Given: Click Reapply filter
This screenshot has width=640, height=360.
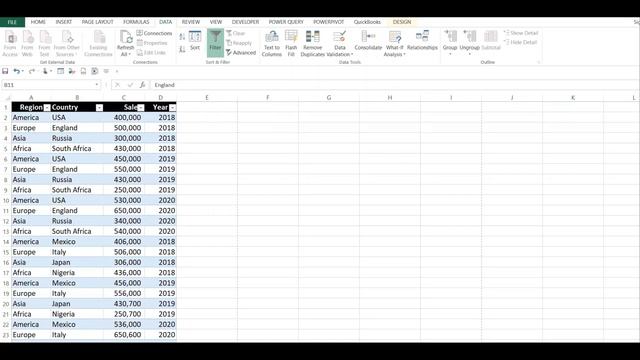Looking at the screenshot, I should click(239, 43).
